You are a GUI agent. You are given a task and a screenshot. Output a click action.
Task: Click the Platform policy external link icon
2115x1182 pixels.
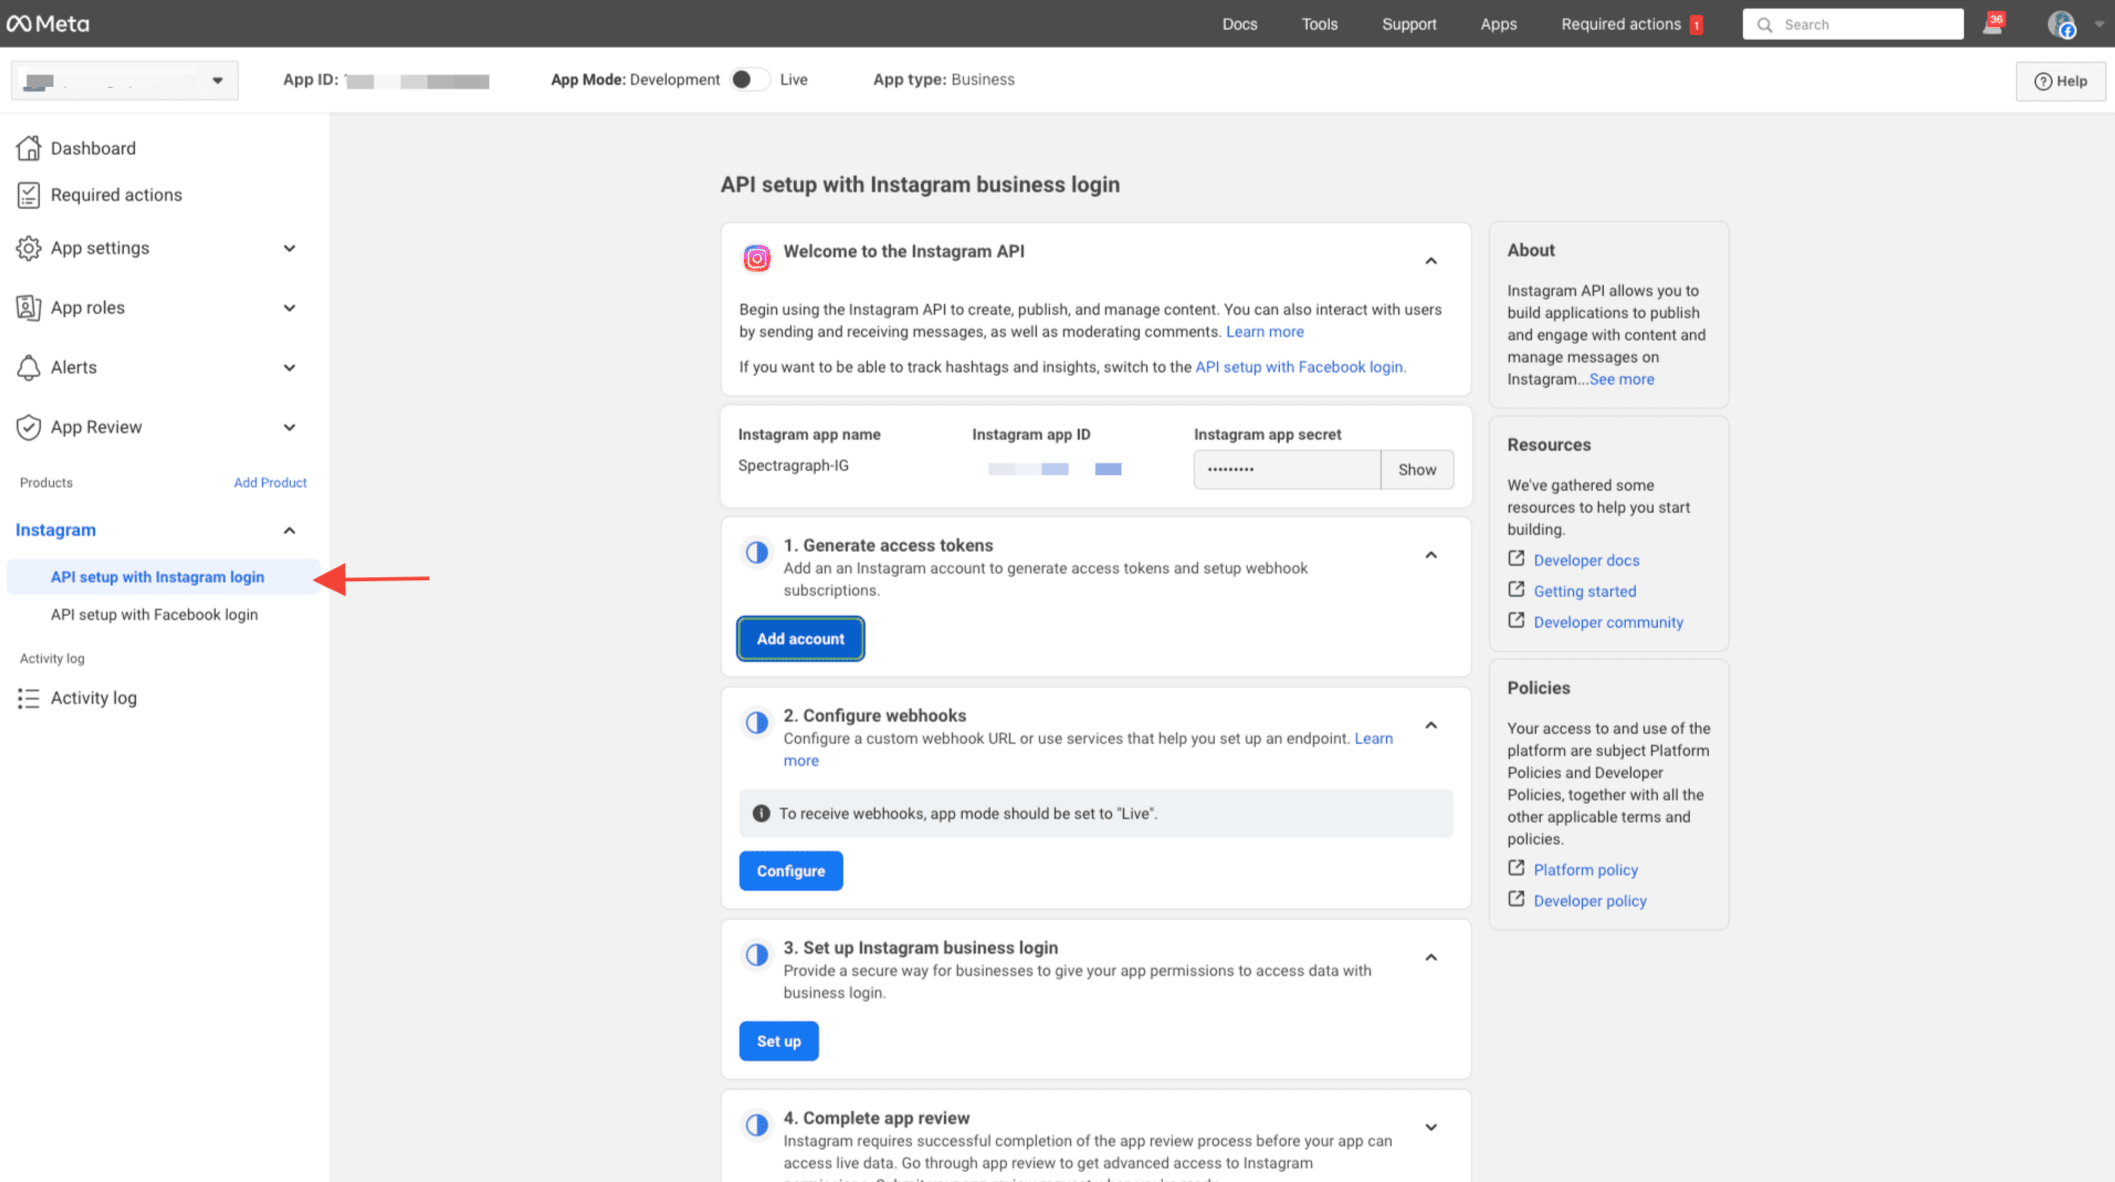[1516, 867]
